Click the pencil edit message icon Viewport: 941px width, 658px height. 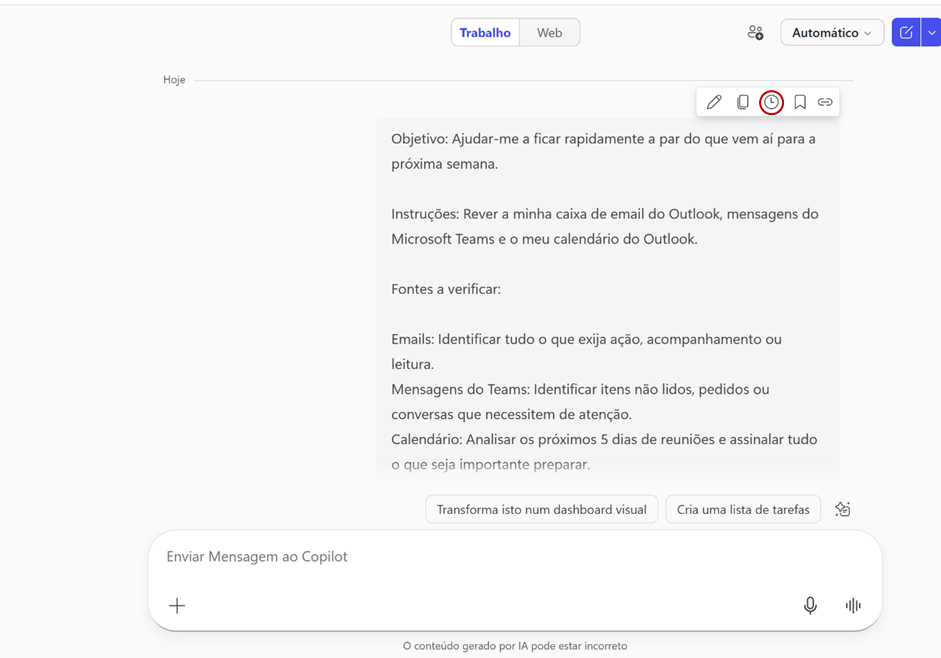coord(714,102)
